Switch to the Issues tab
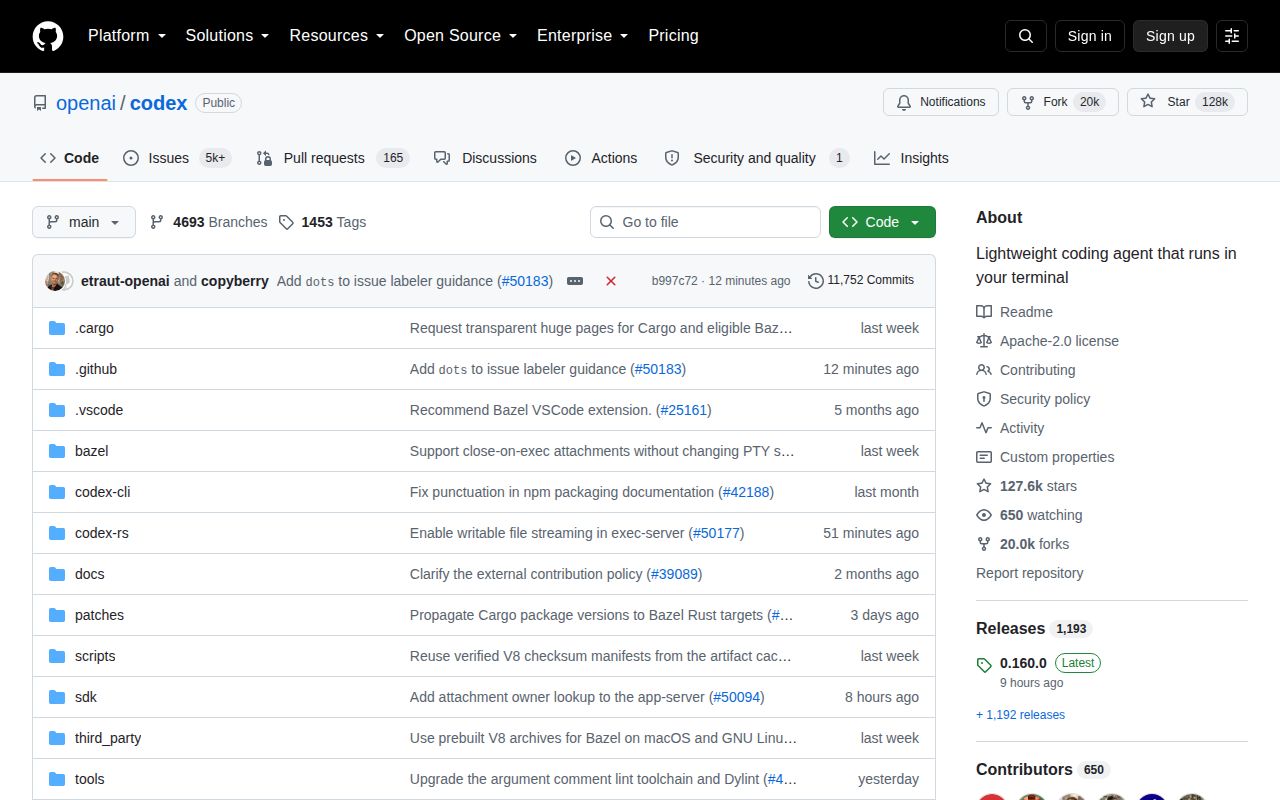 click(x=176, y=158)
